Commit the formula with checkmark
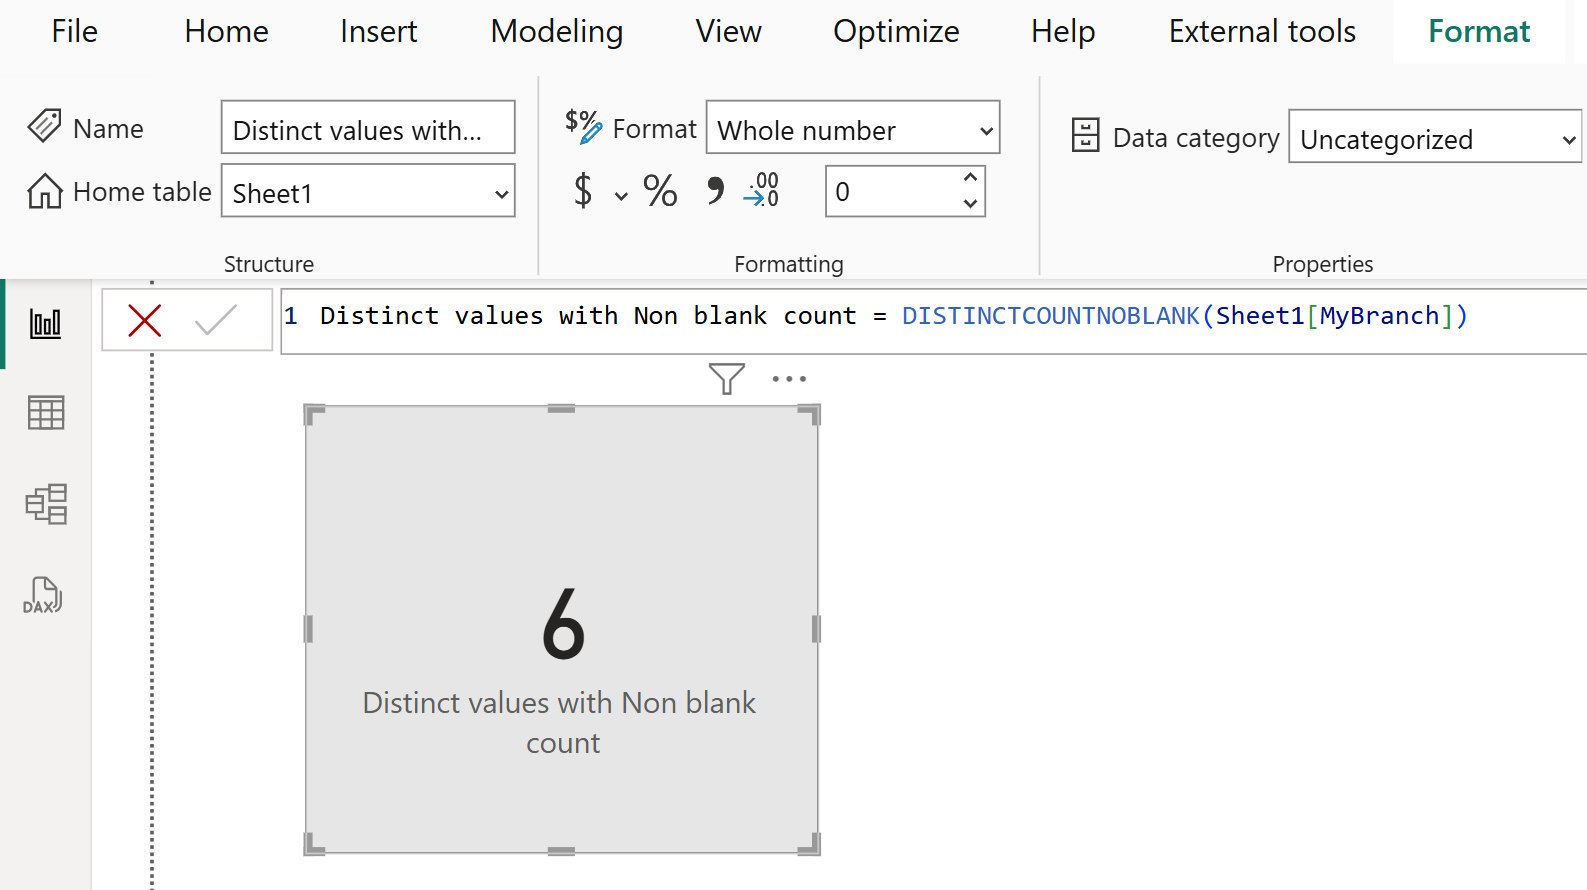The height and width of the screenshot is (890, 1587). click(215, 321)
